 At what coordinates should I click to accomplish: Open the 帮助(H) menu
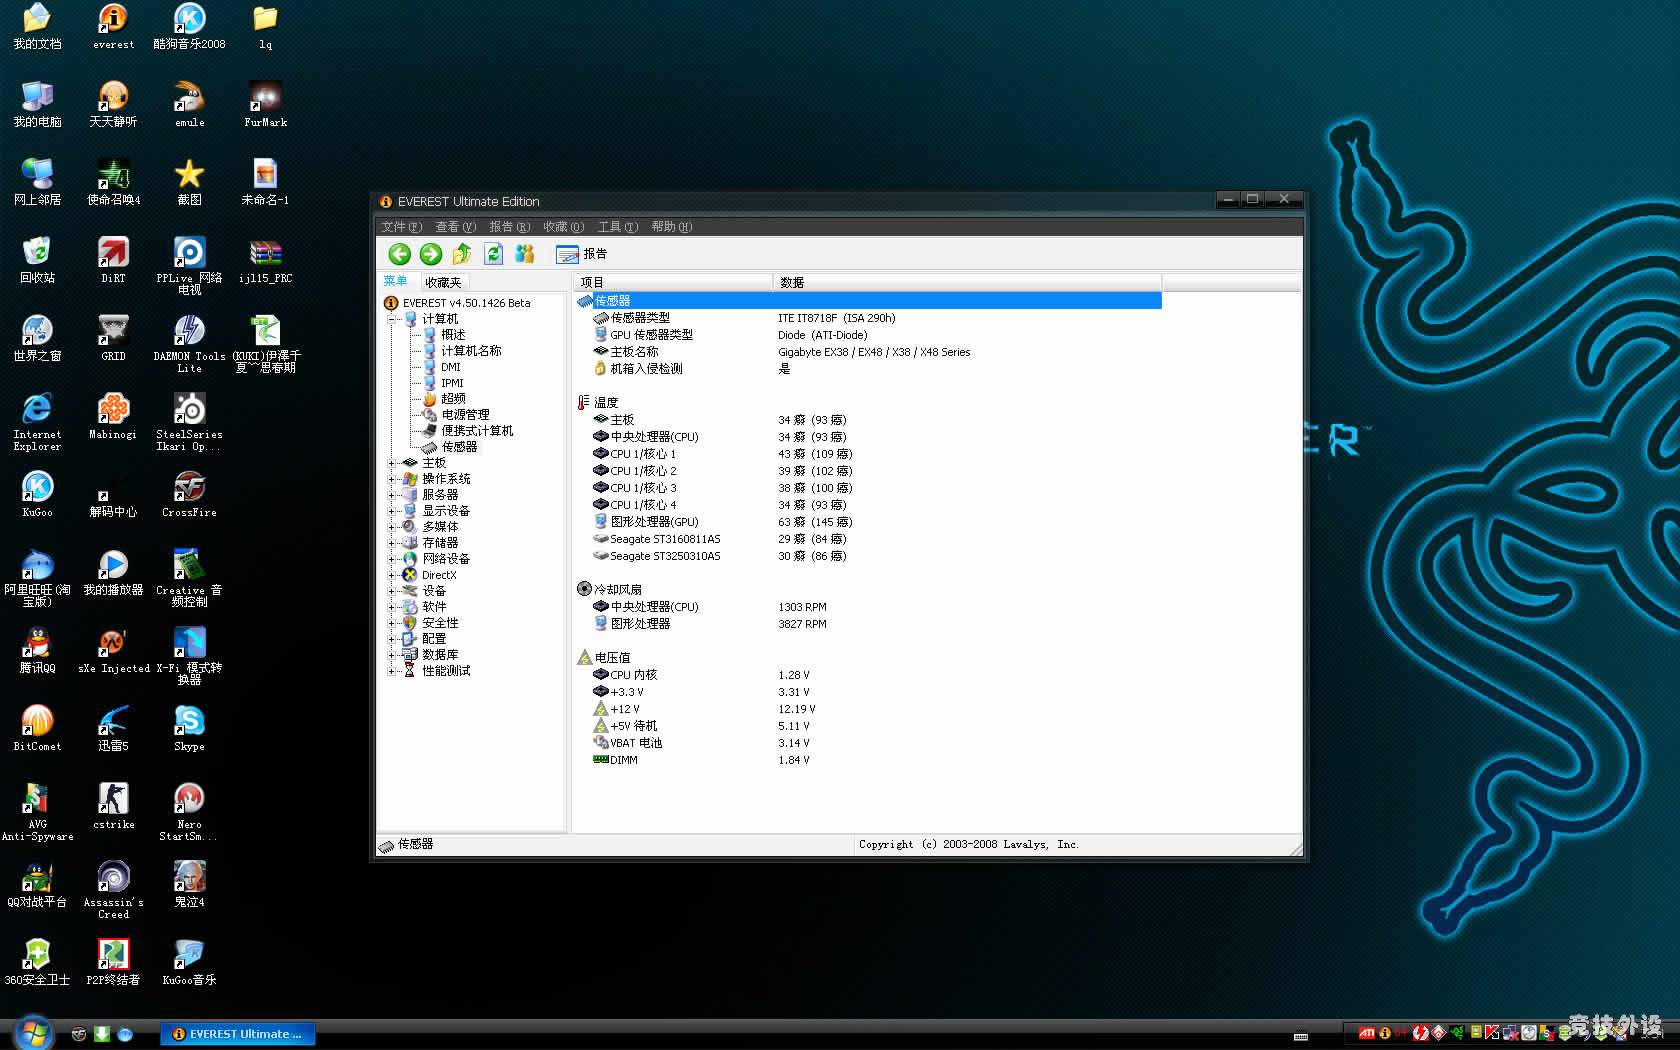coord(671,227)
